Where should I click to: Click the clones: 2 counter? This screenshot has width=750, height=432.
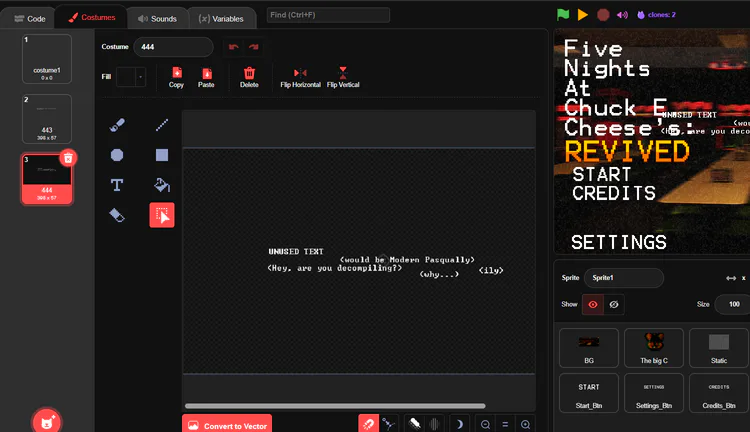(x=657, y=15)
